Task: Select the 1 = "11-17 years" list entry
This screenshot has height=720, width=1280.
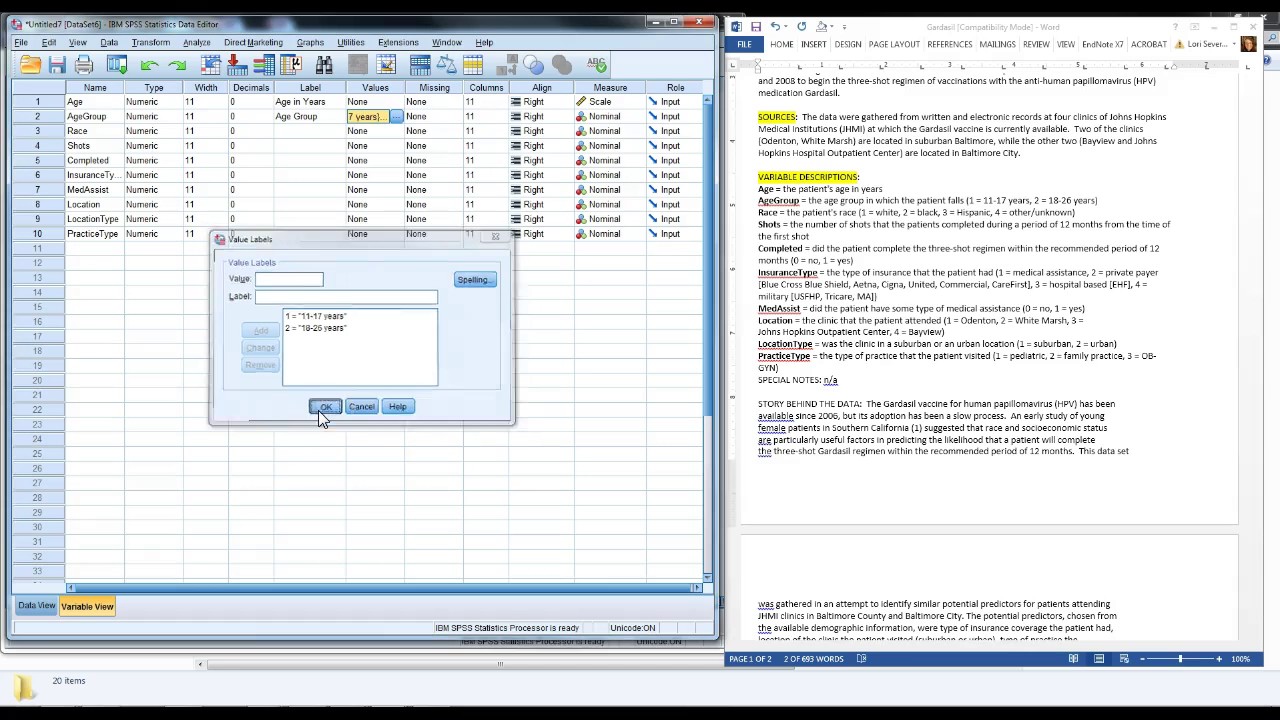Action: coord(316,316)
